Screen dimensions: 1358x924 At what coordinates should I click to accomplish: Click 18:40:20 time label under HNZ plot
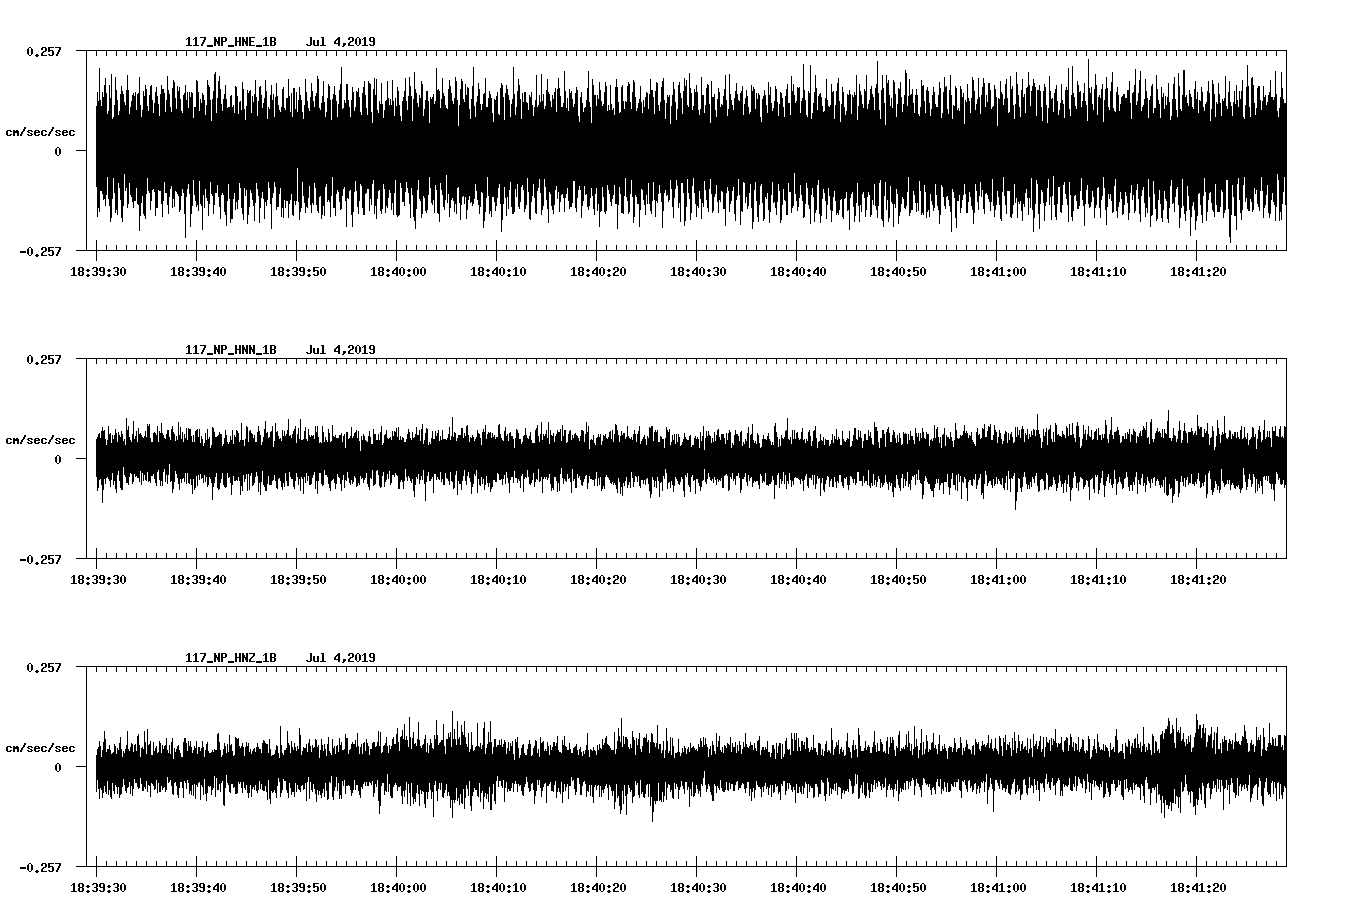tap(598, 887)
